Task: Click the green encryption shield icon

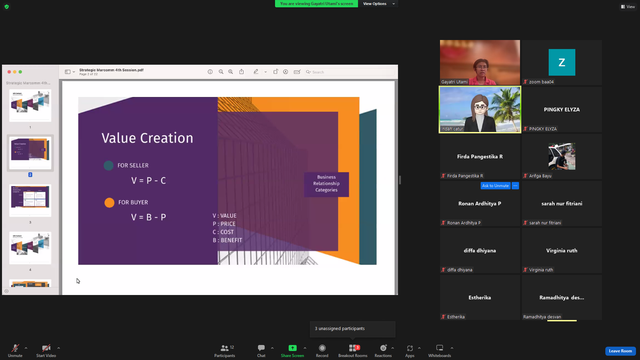Action: click(7, 7)
